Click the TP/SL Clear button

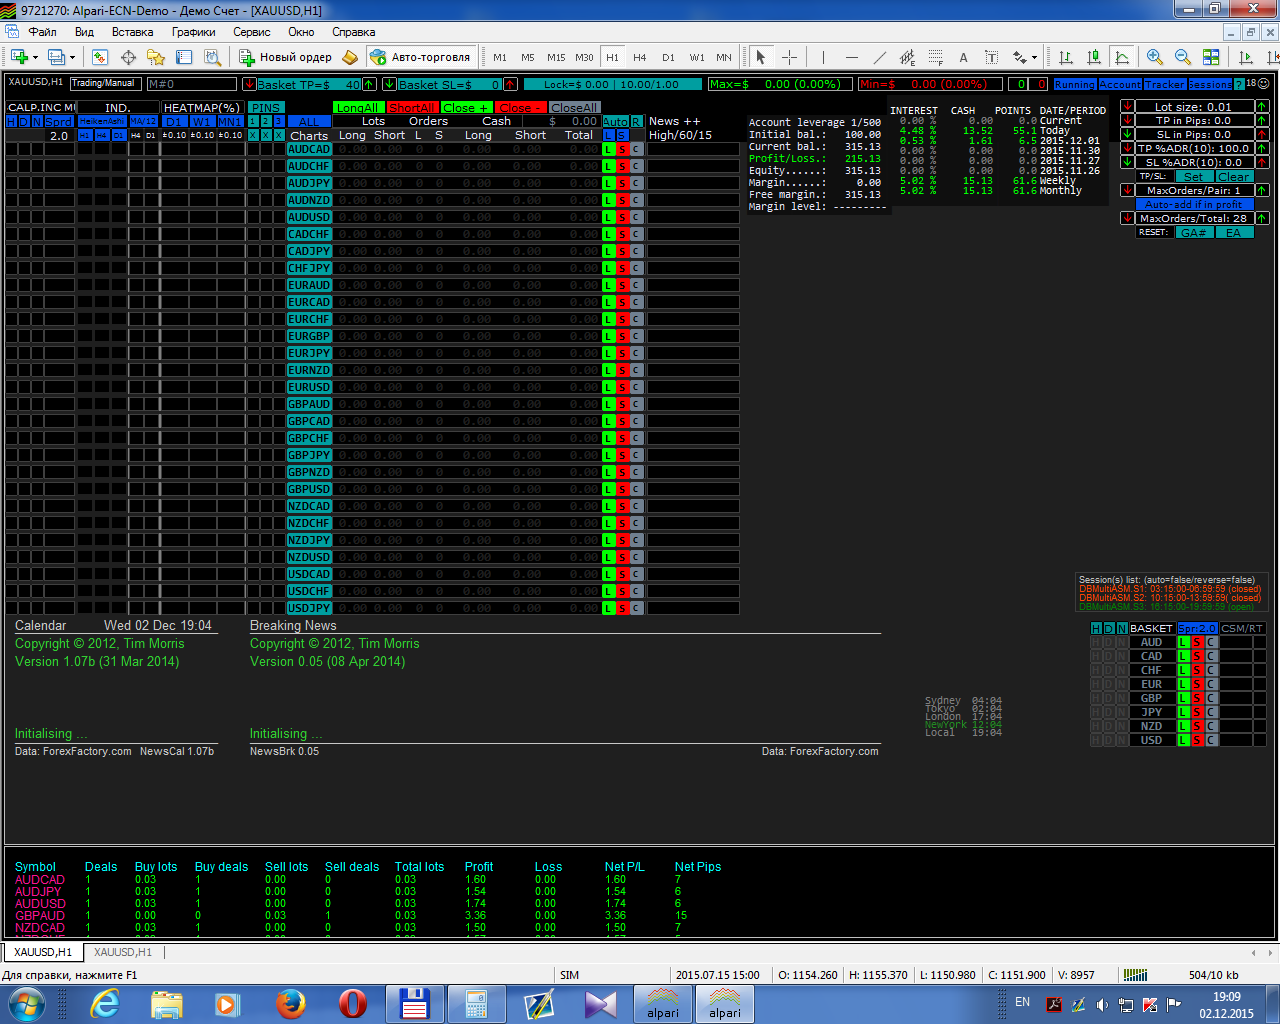[x=1234, y=176]
